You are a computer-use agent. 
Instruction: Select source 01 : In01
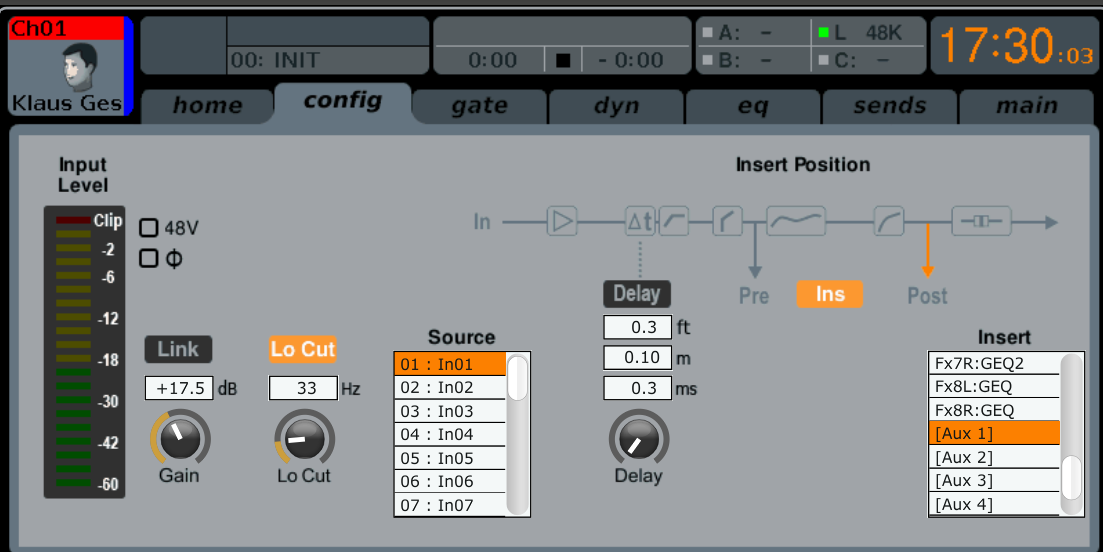pos(450,364)
